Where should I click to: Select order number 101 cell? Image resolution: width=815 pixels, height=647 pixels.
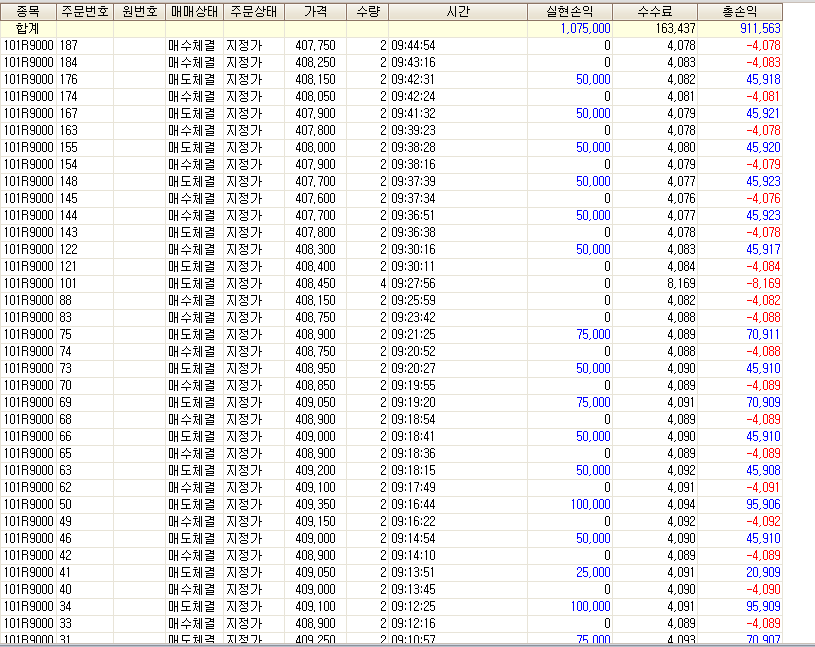click(68, 284)
